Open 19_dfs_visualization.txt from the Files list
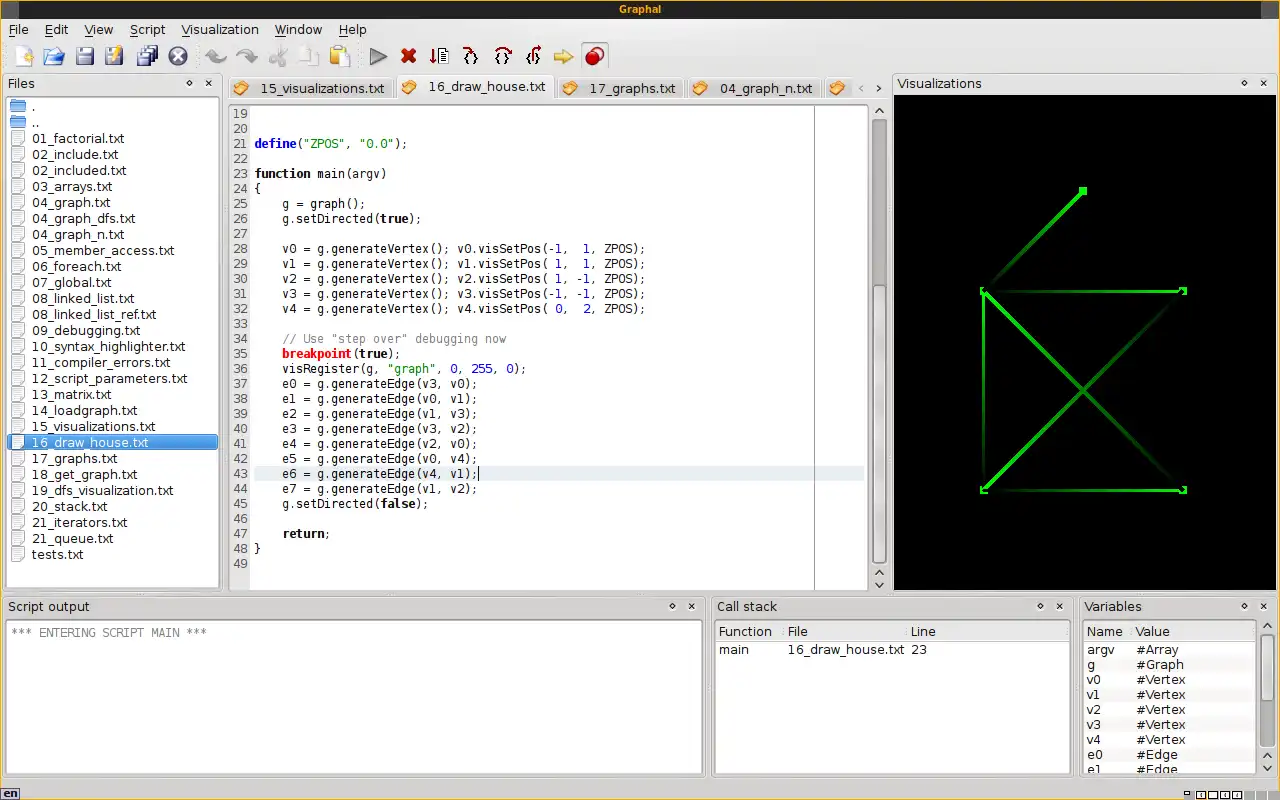Viewport: 1280px width, 800px height. [x=102, y=491]
